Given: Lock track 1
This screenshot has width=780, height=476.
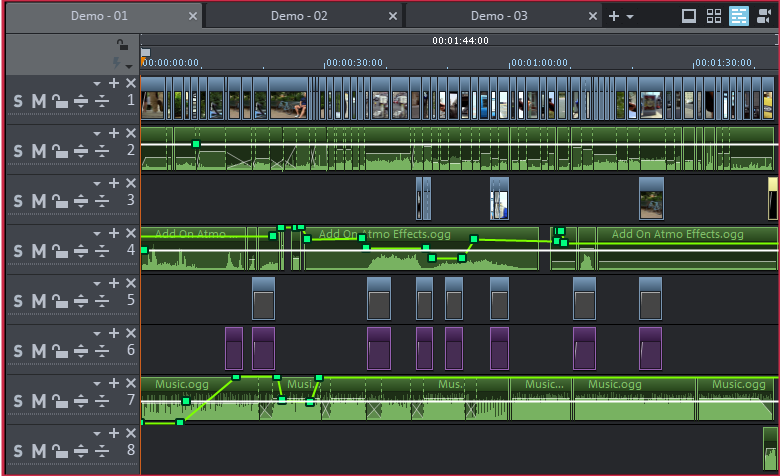Looking at the screenshot, I should (x=60, y=101).
